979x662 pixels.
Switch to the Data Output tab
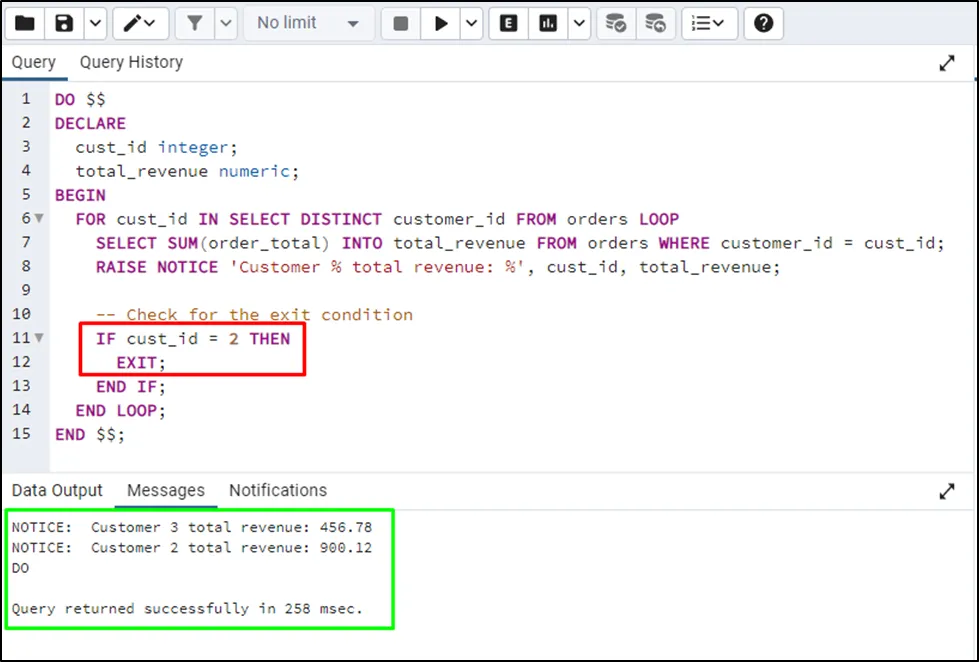57,490
